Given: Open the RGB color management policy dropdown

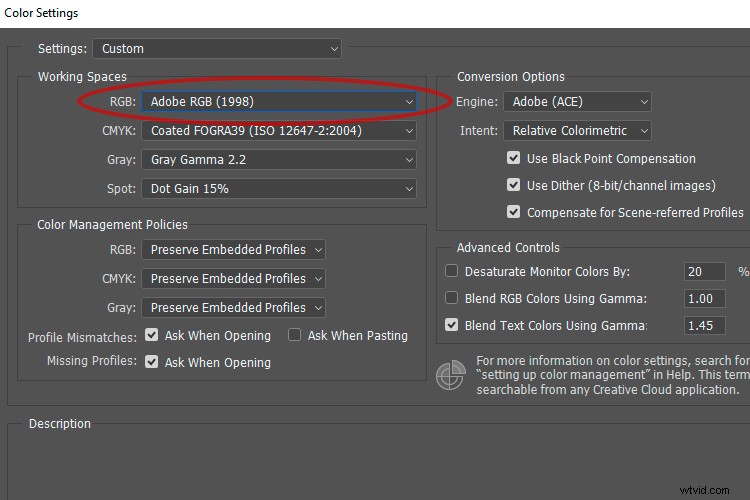Looking at the screenshot, I should (233, 250).
